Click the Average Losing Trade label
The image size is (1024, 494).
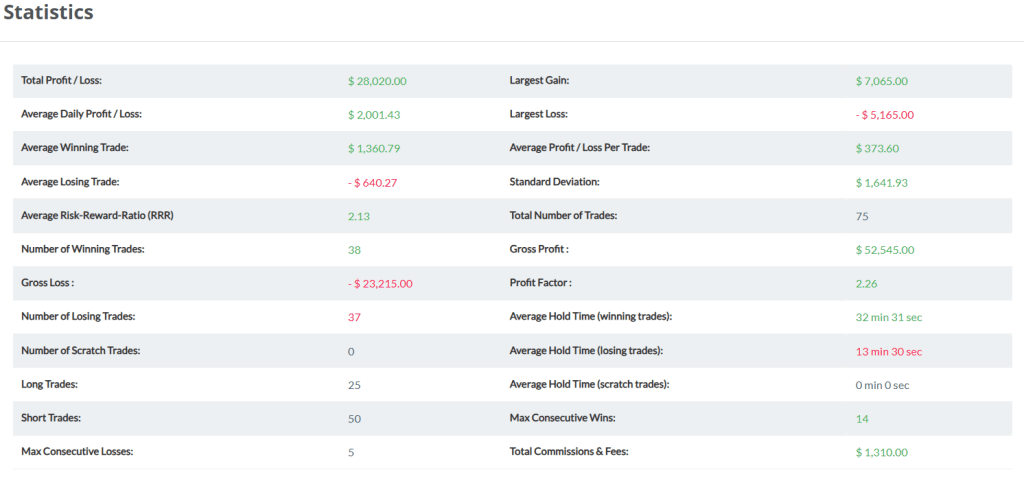(x=70, y=182)
